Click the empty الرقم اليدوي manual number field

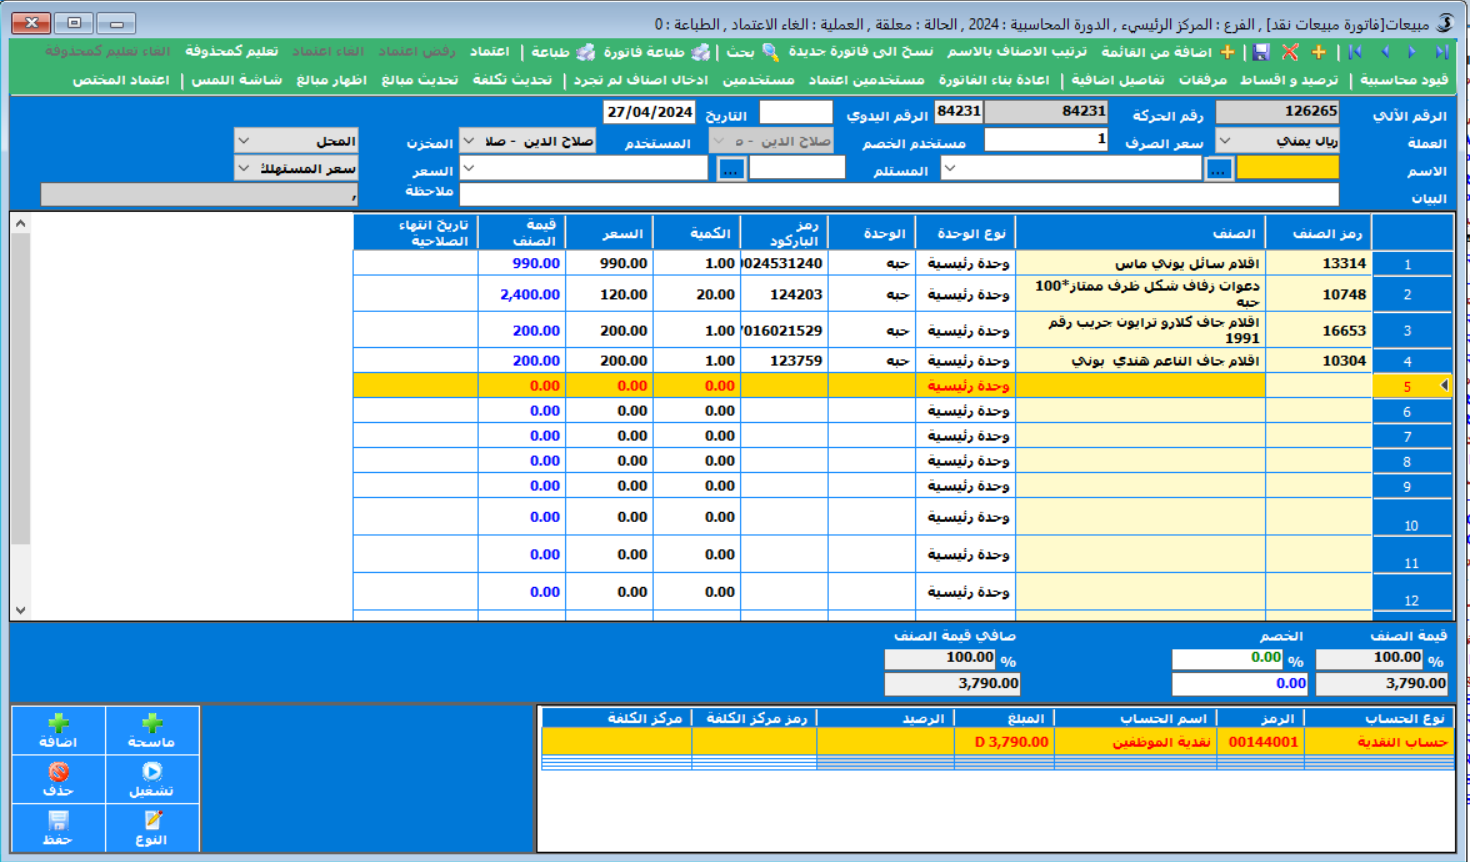[x=796, y=112]
